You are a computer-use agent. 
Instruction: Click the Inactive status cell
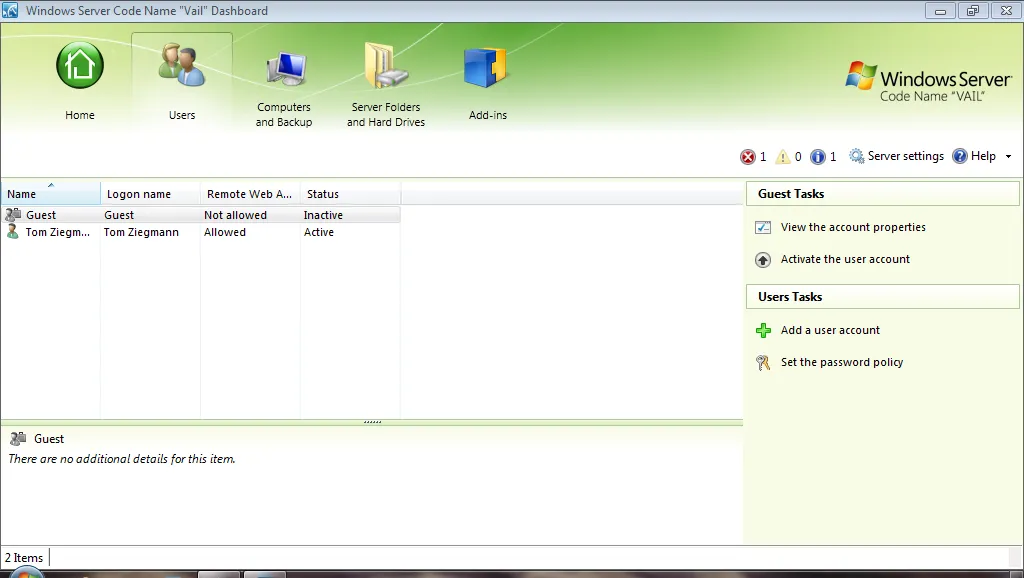click(x=323, y=215)
